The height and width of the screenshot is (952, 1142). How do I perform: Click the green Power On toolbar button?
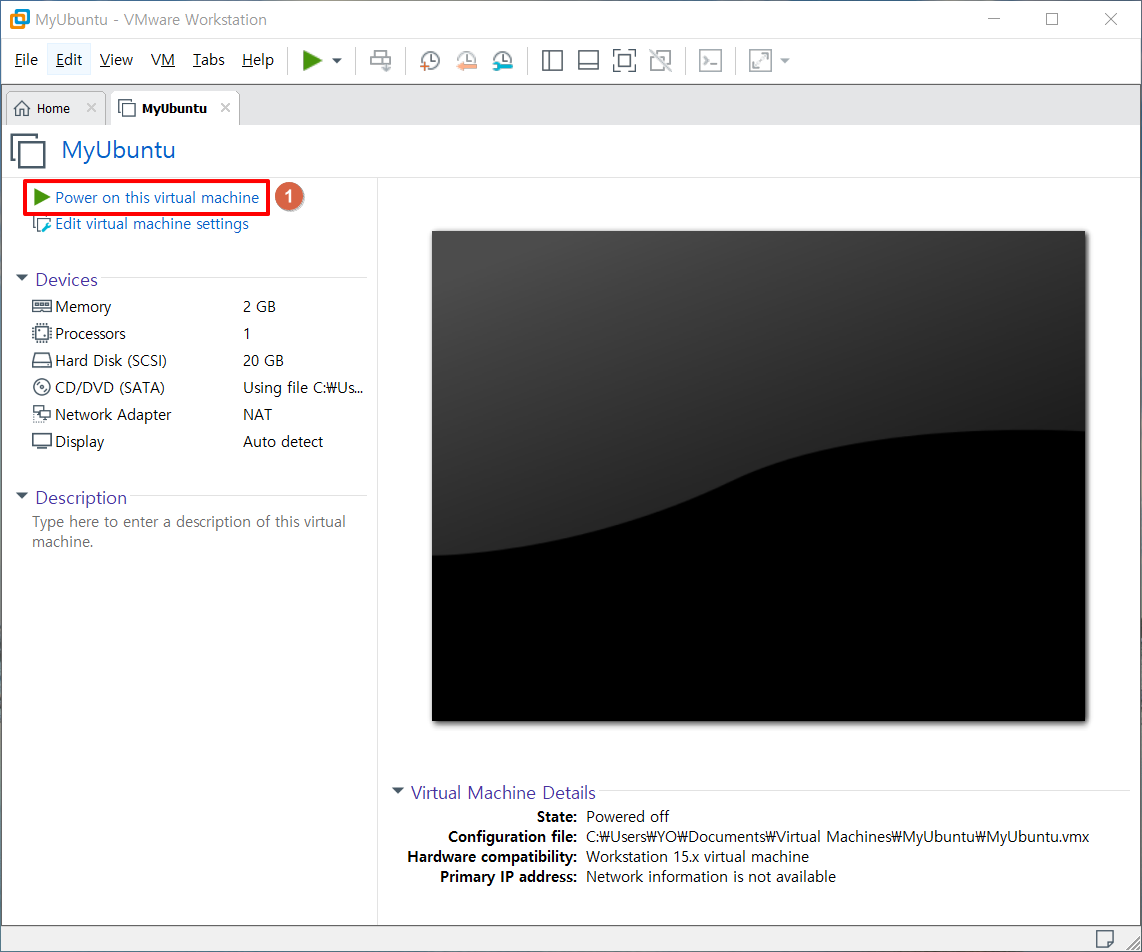312,60
